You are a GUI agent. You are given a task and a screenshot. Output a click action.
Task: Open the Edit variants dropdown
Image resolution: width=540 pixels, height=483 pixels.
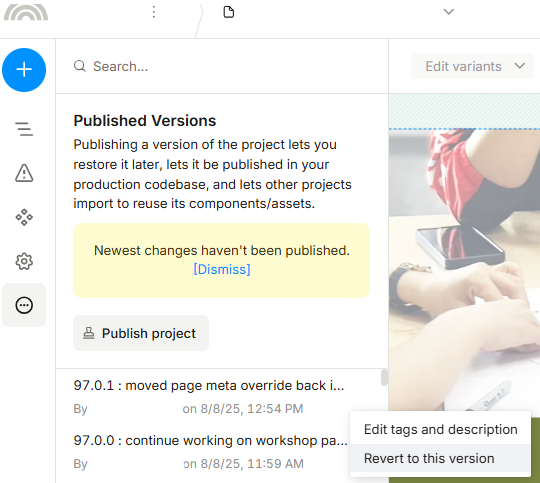coord(472,66)
